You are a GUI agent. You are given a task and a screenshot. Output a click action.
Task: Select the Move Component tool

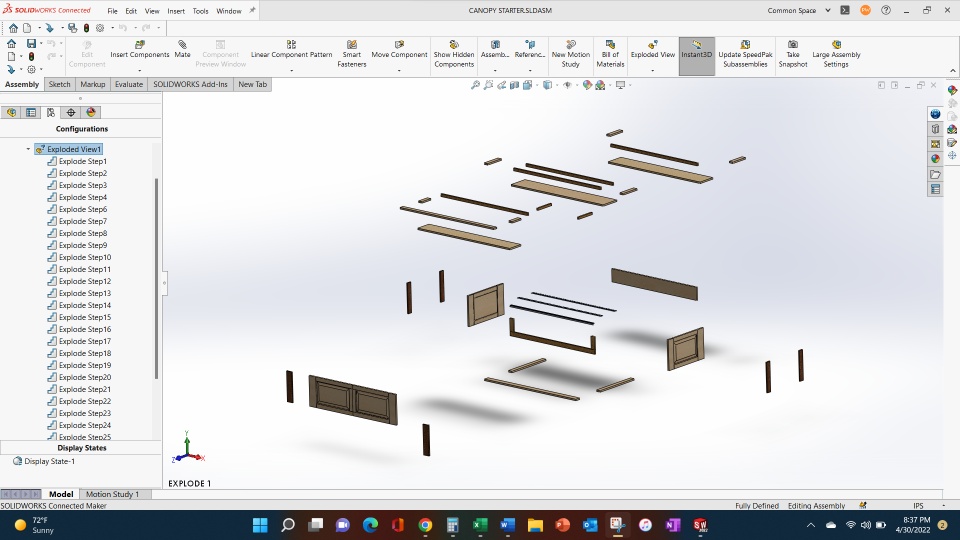coord(399,50)
